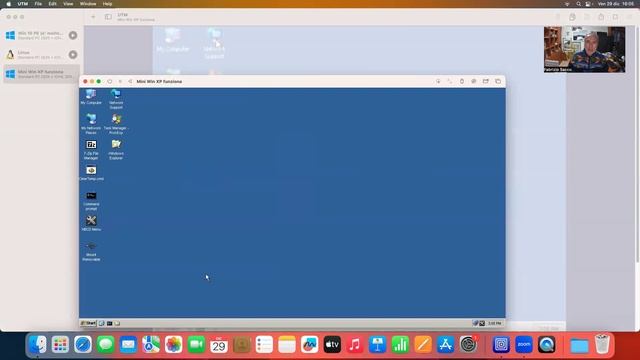Viewport: 640px width, 360px height.
Task: Launch 7-Zip File Manager desktop icon
Action: pos(91,150)
